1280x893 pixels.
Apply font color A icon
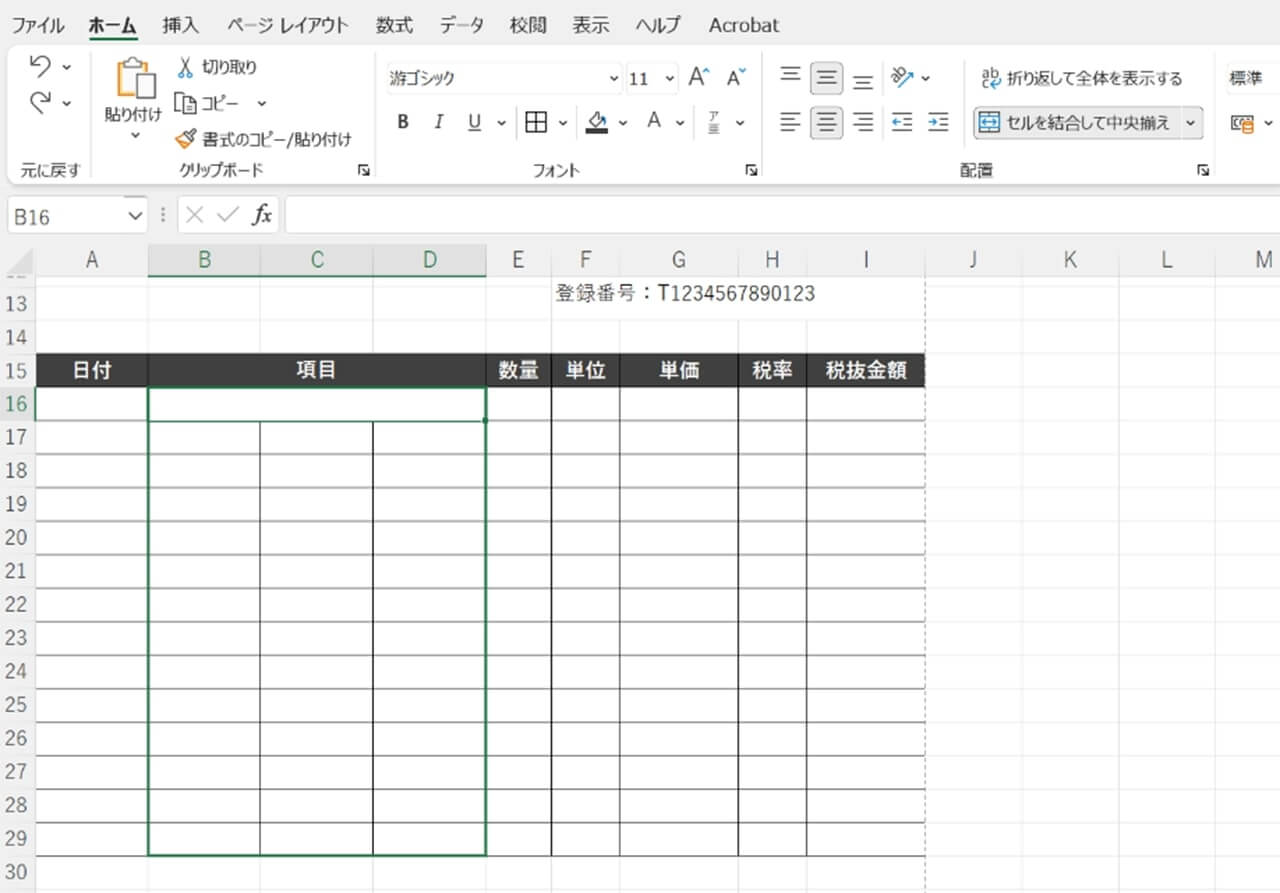click(x=654, y=122)
